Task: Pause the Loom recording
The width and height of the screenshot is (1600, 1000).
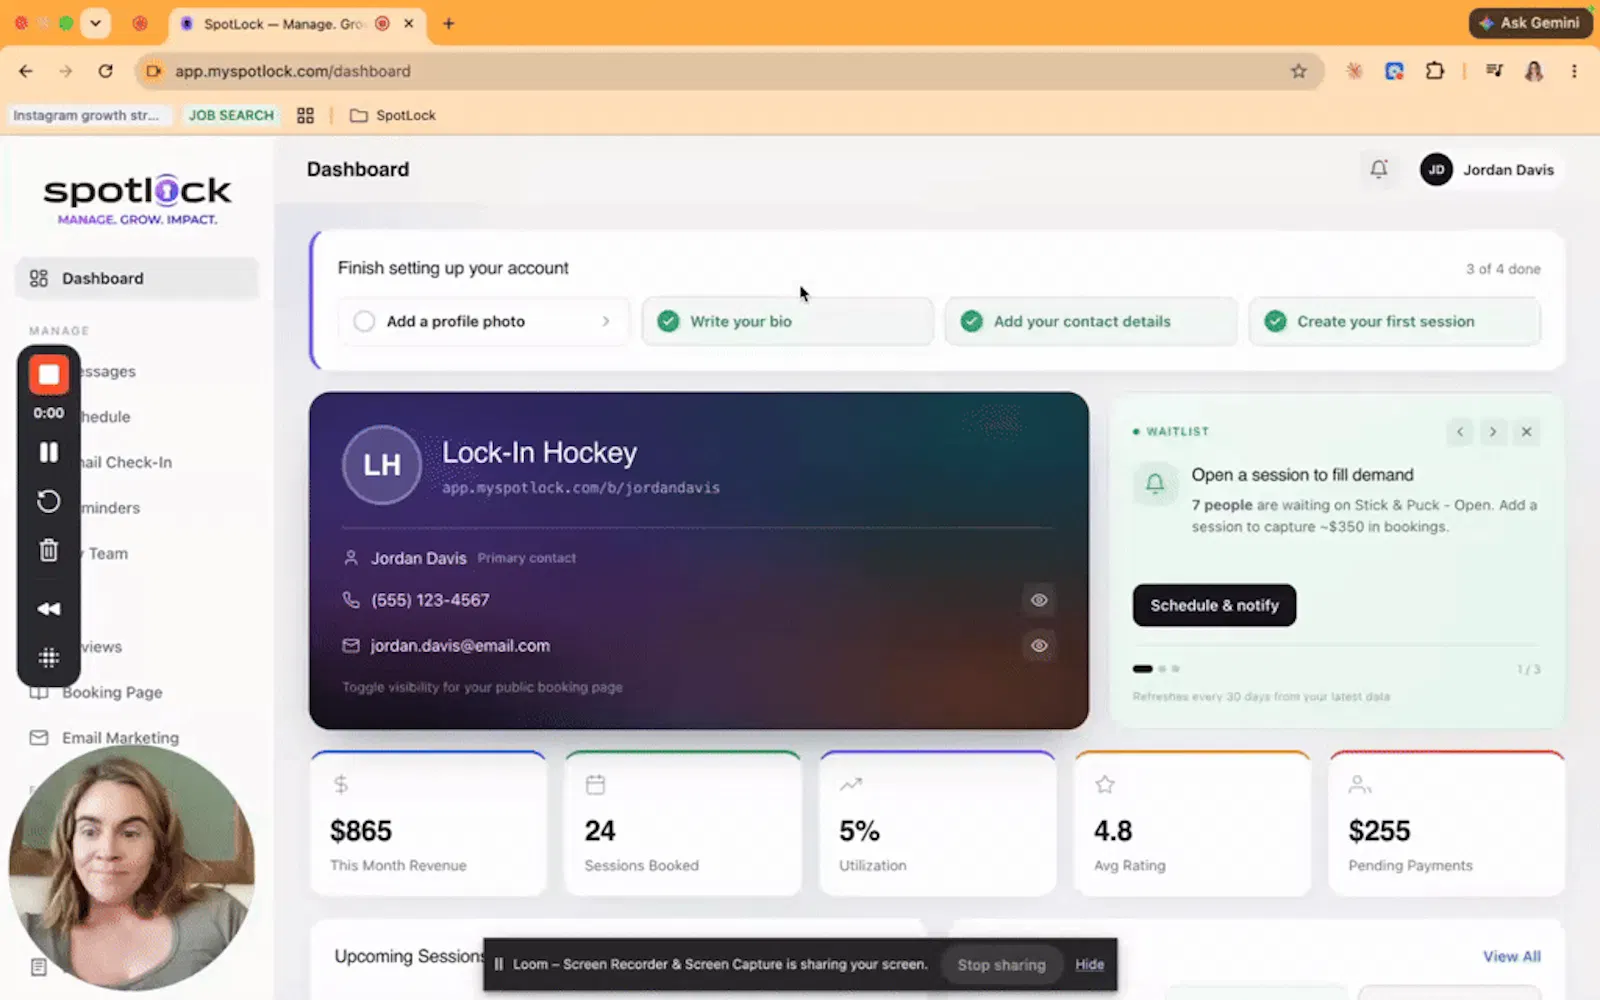Action: (48, 452)
